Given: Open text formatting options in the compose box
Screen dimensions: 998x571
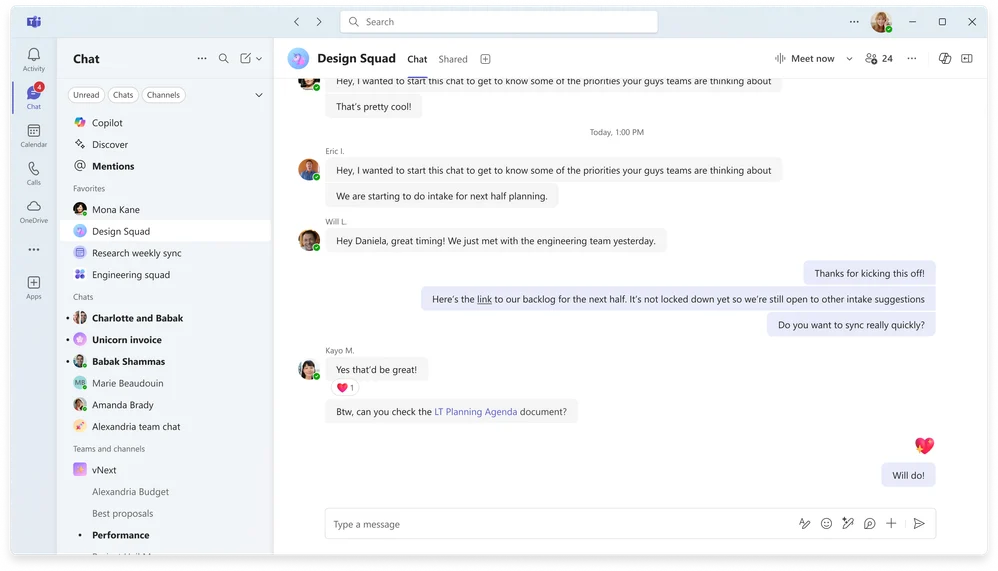Looking at the screenshot, I should pyautogui.click(x=804, y=524).
